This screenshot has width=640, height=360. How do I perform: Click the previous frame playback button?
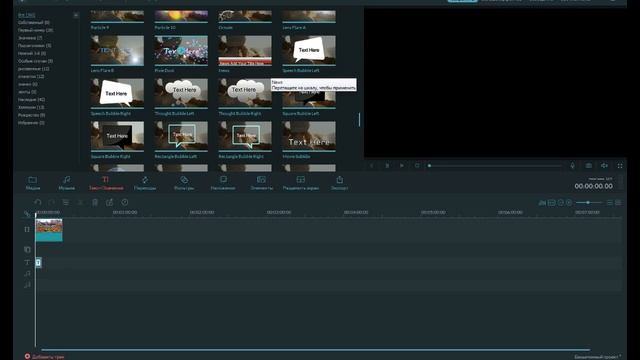tap(372, 166)
